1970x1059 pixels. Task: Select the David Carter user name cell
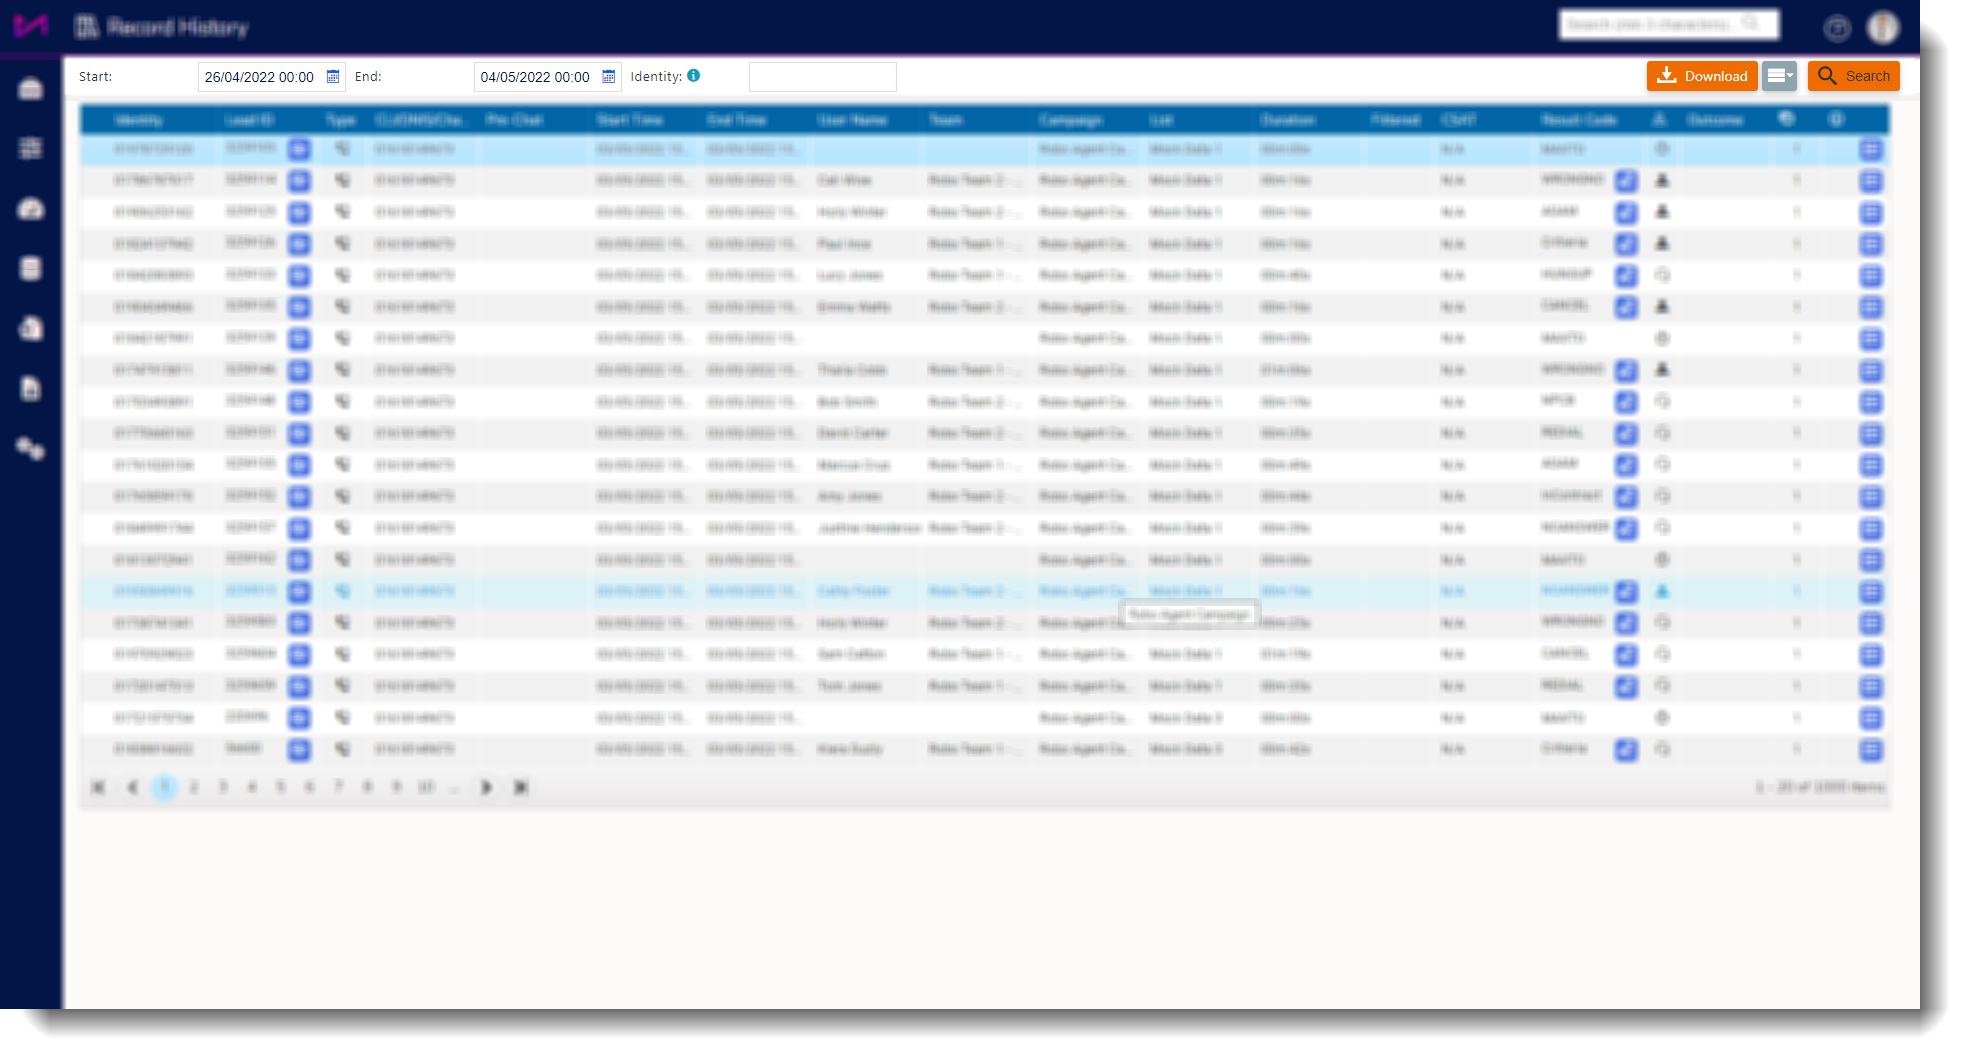coord(853,433)
